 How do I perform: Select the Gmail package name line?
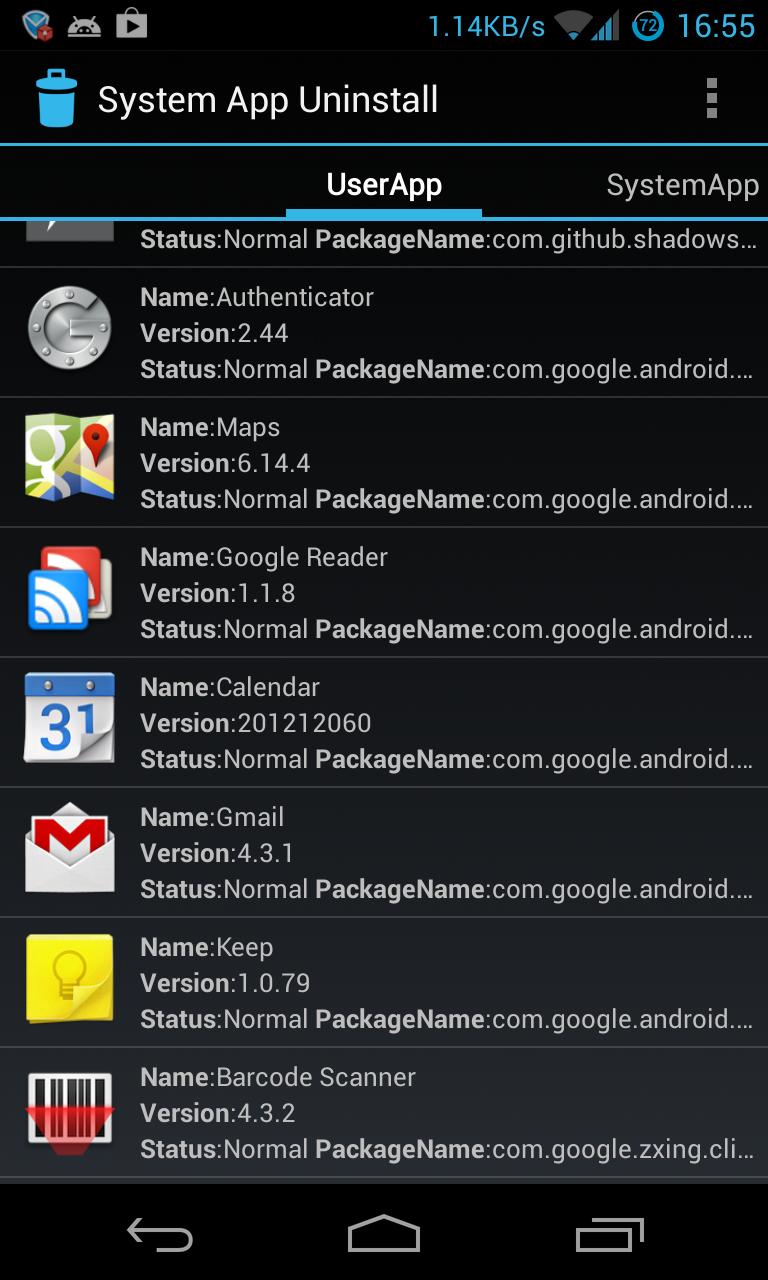pos(446,889)
